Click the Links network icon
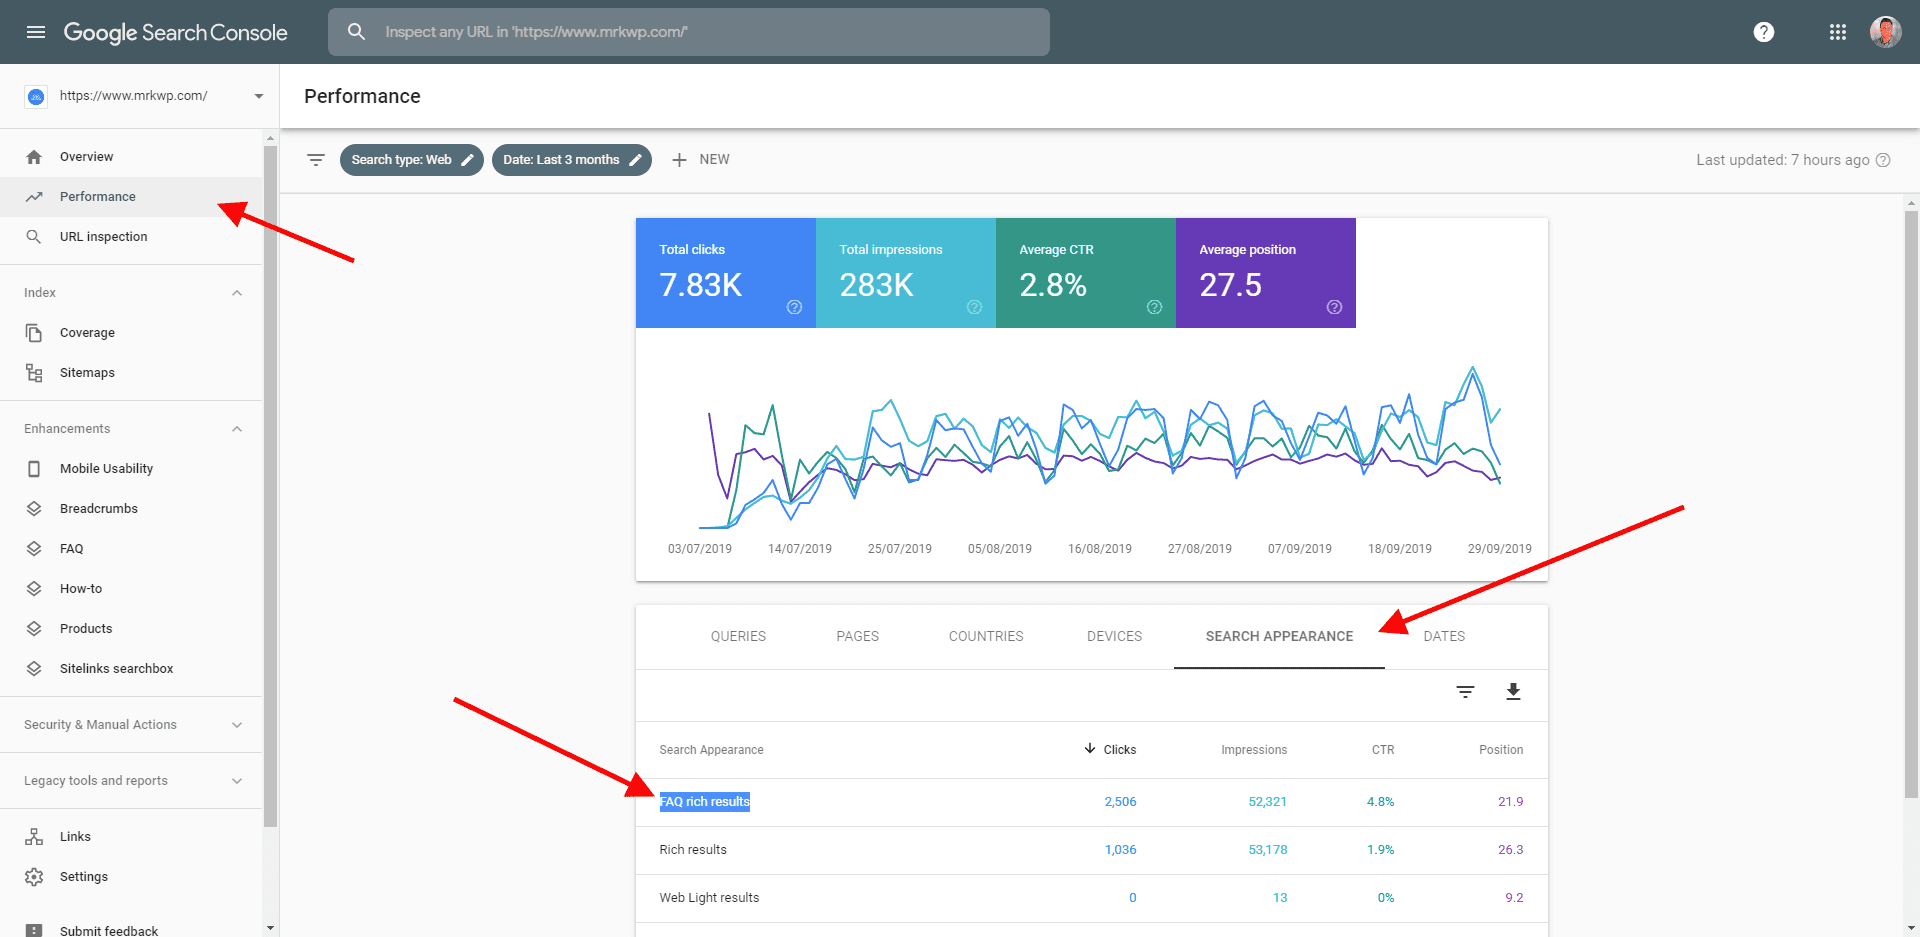 (34, 837)
